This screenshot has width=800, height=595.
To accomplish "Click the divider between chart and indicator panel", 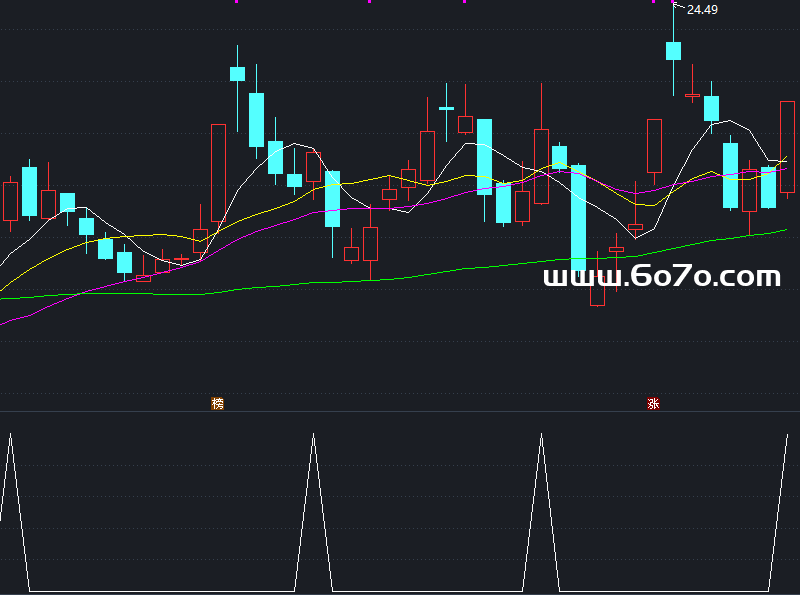I will coord(400,412).
